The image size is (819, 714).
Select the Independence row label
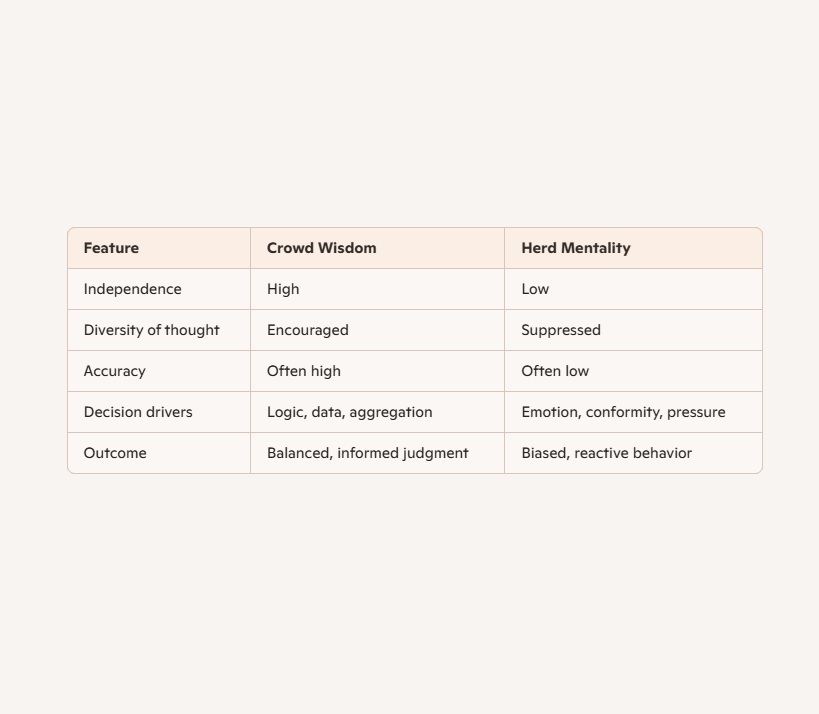coord(132,289)
